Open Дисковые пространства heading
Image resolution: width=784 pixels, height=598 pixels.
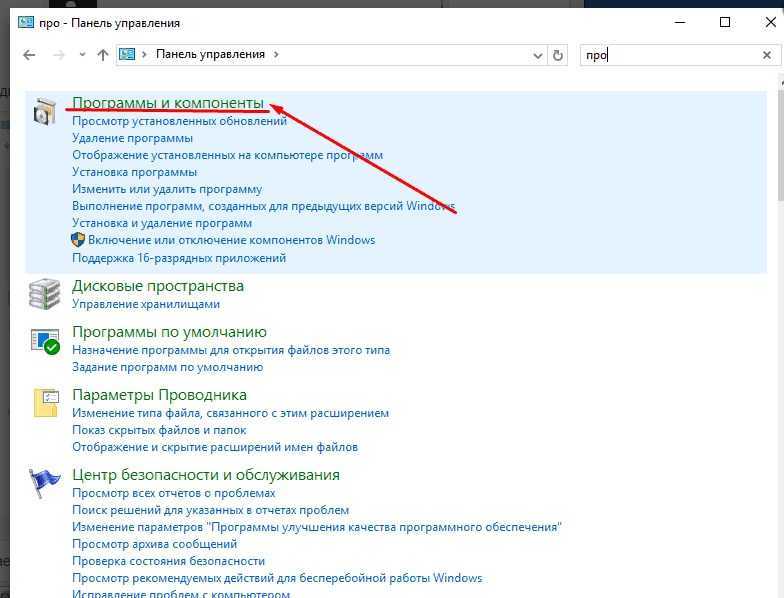click(x=158, y=286)
